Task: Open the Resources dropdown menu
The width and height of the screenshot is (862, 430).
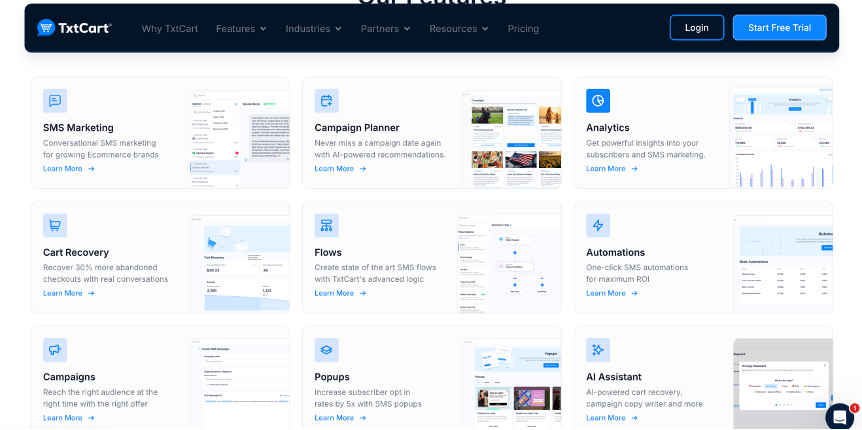Action: tap(459, 28)
